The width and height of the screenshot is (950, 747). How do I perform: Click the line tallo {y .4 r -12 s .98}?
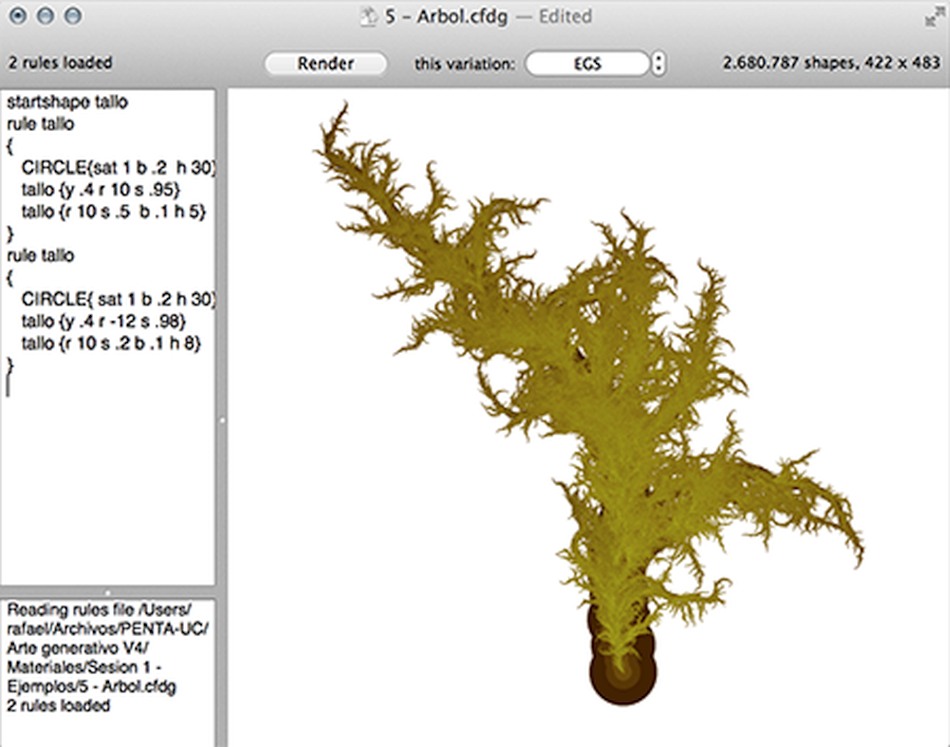tap(104, 321)
